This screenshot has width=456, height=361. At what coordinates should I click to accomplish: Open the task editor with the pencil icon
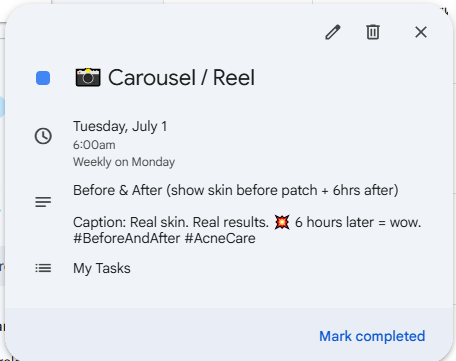(x=333, y=32)
